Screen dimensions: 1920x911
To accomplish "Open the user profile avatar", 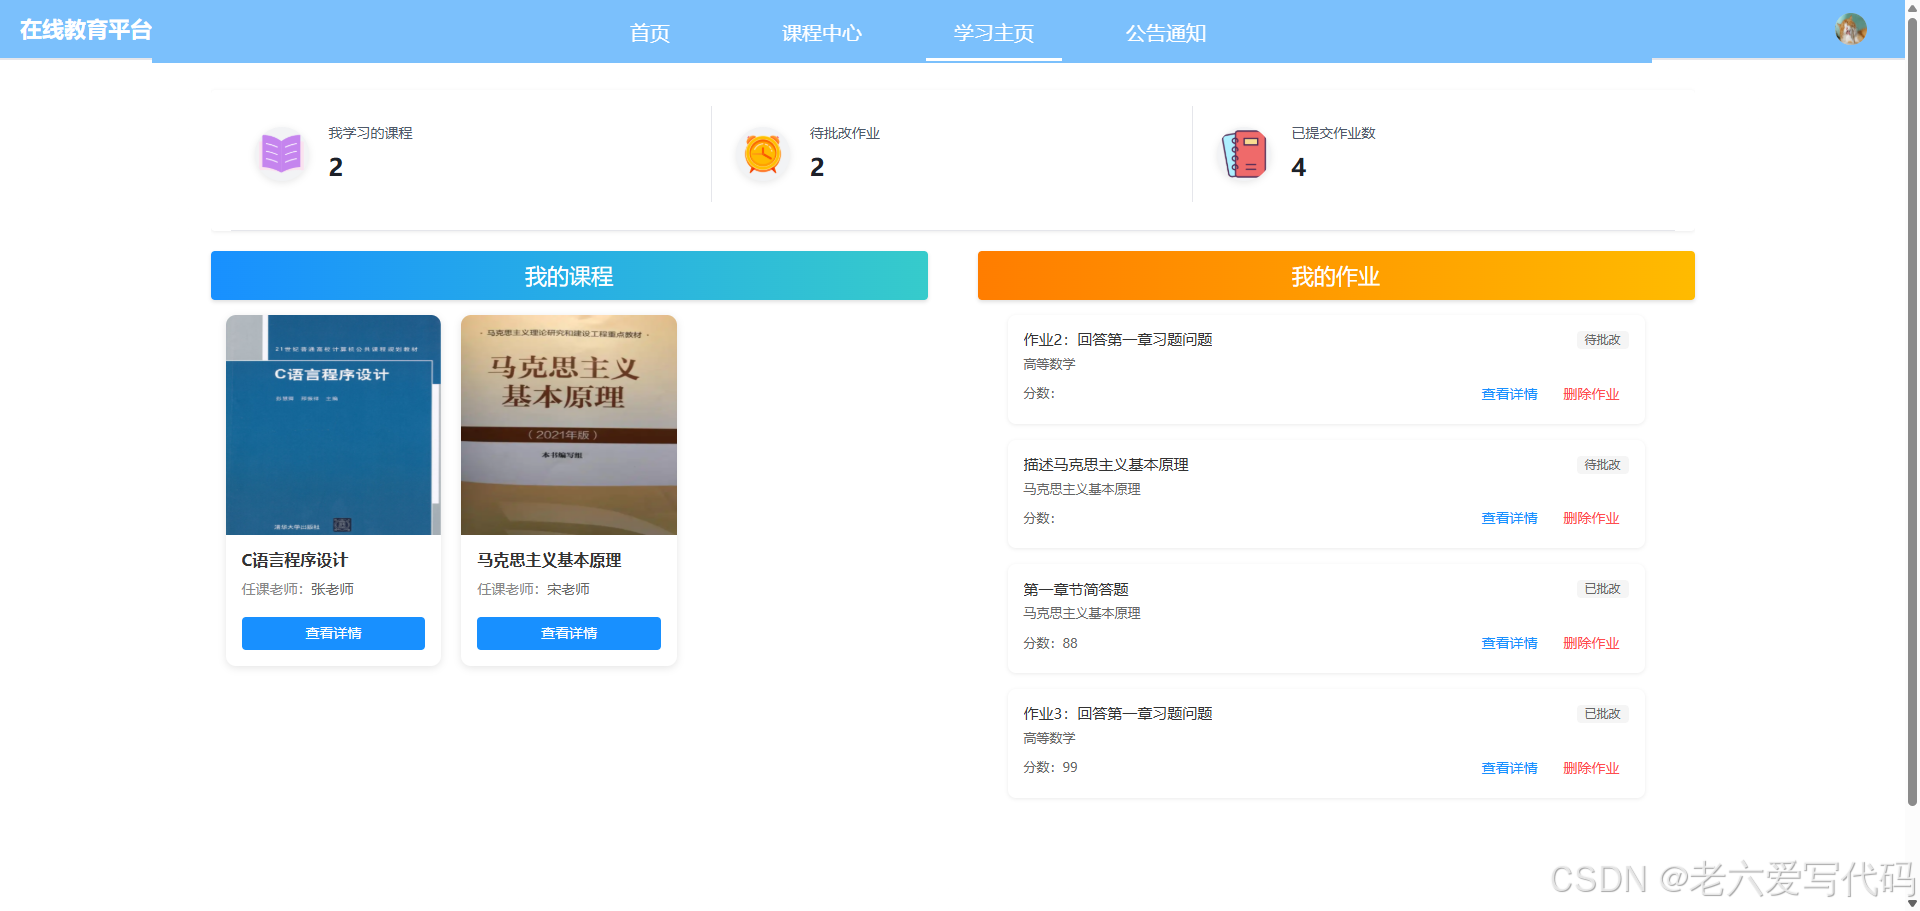I will (x=1852, y=29).
